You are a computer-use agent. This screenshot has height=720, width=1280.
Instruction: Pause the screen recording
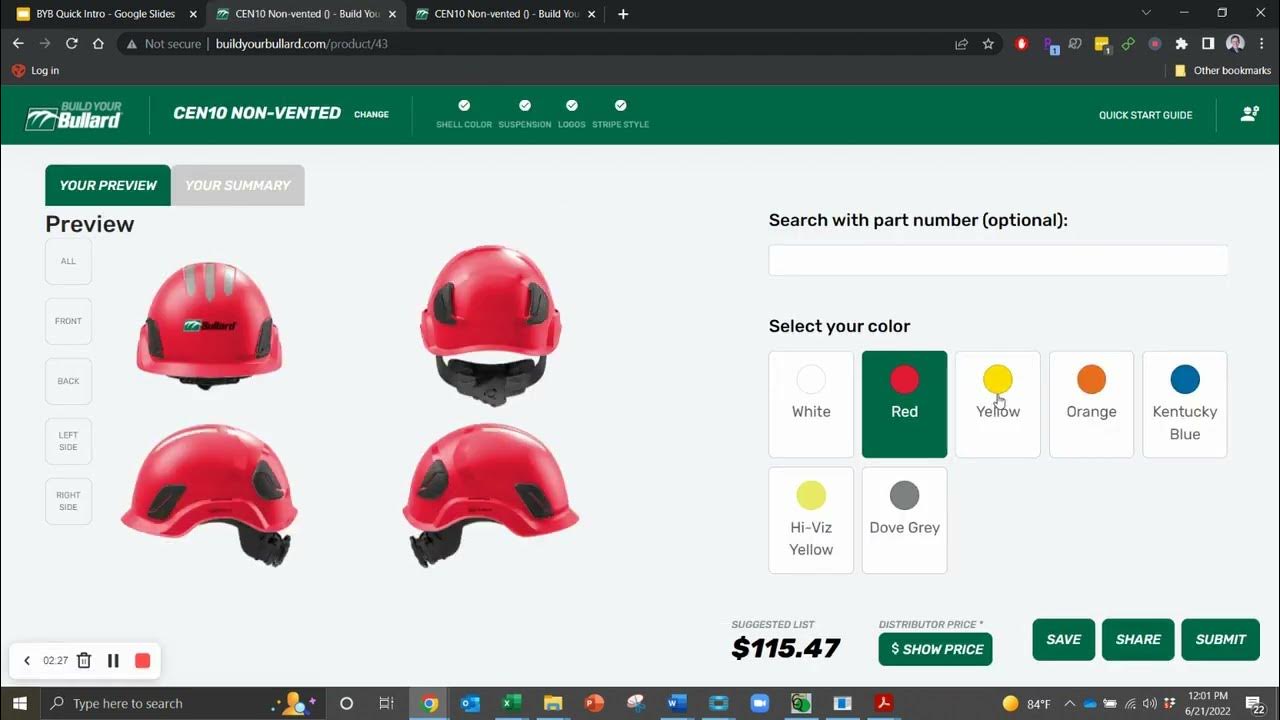coord(113,660)
